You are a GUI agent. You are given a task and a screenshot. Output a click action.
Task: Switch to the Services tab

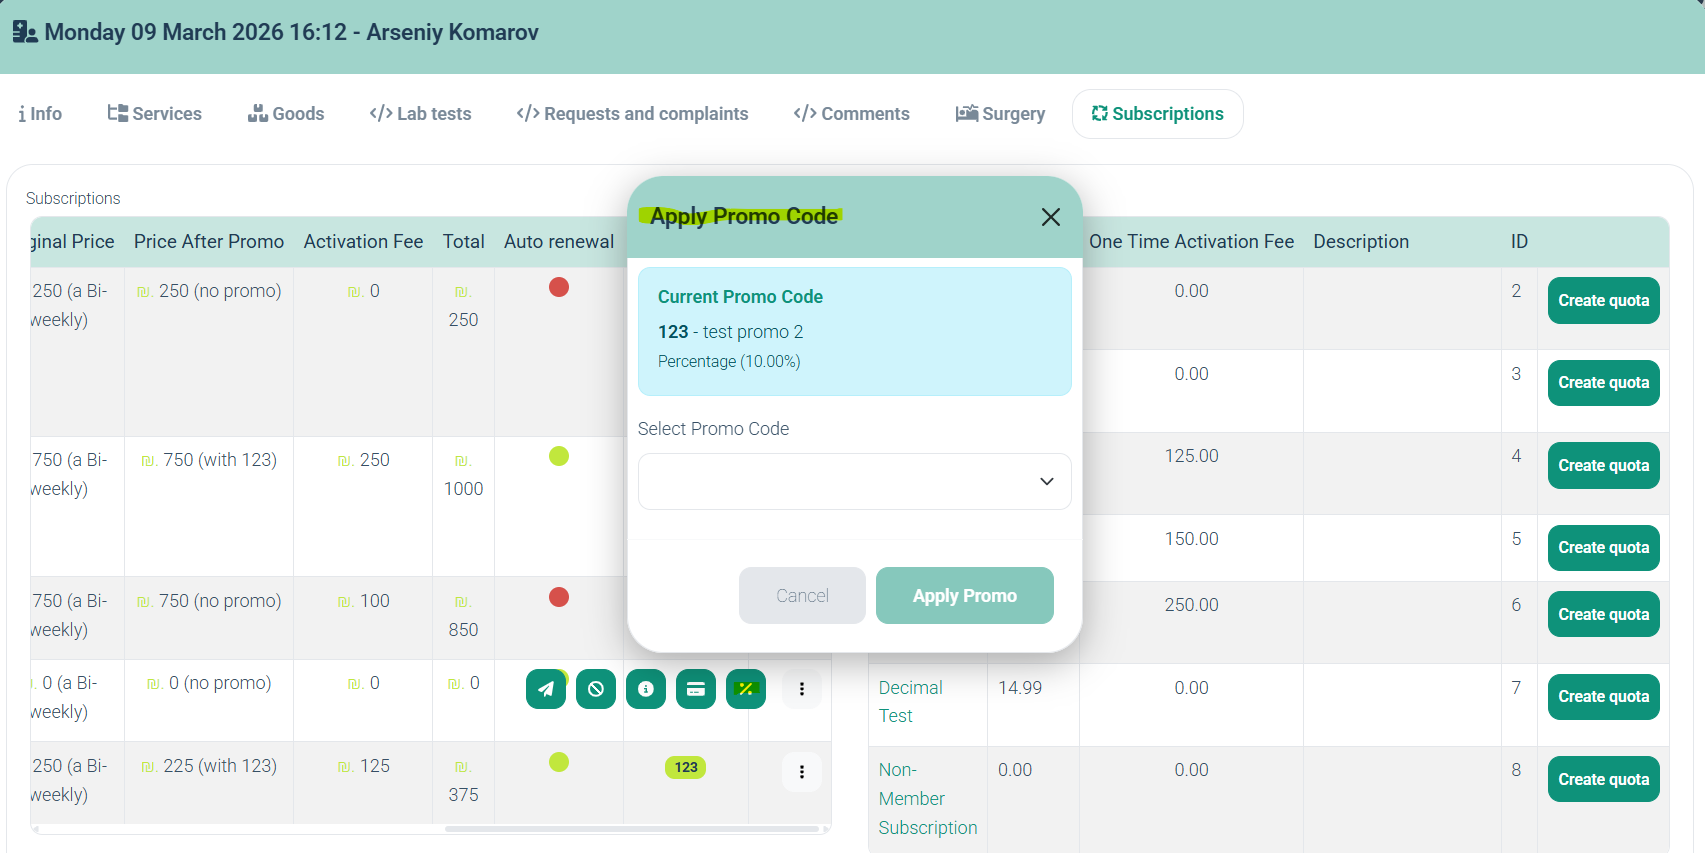[x=155, y=114]
